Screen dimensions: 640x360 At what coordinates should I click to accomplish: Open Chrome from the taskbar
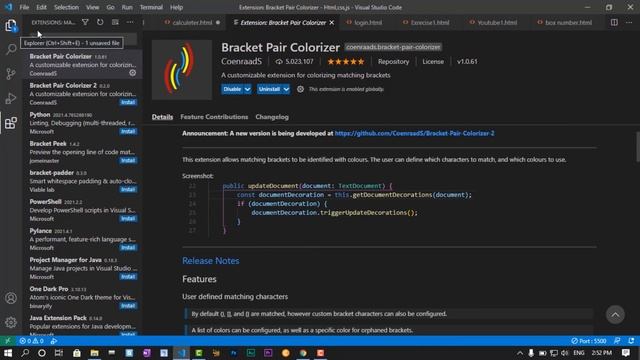coord(303,353)
